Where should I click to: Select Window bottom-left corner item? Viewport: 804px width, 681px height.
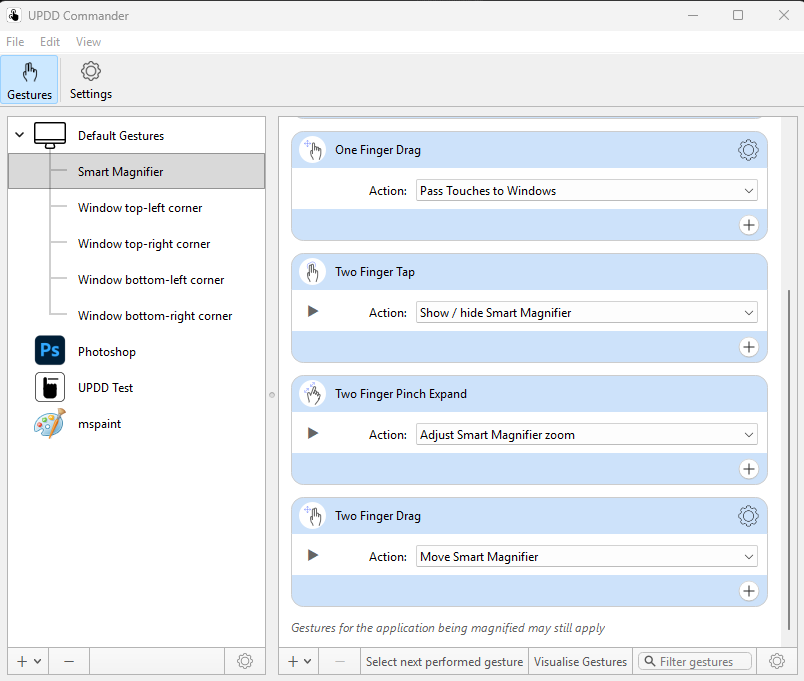tap(151, 279)
